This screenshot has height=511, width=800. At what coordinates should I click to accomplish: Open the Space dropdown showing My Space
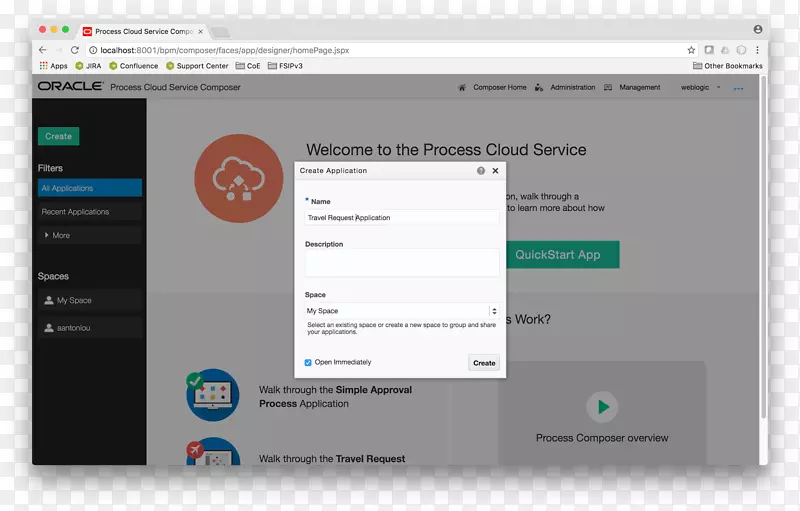[401, 311]
